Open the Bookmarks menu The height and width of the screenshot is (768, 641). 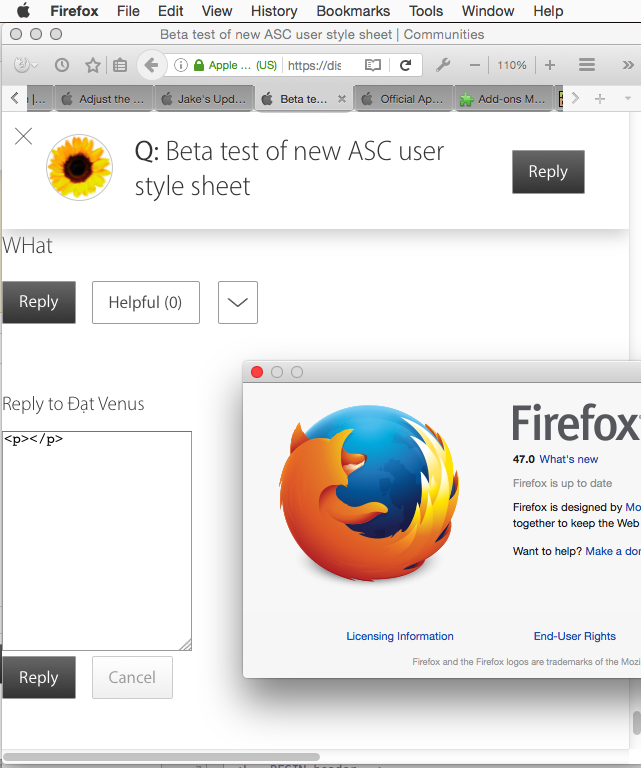pyautogui.click(x=353, y=11)
